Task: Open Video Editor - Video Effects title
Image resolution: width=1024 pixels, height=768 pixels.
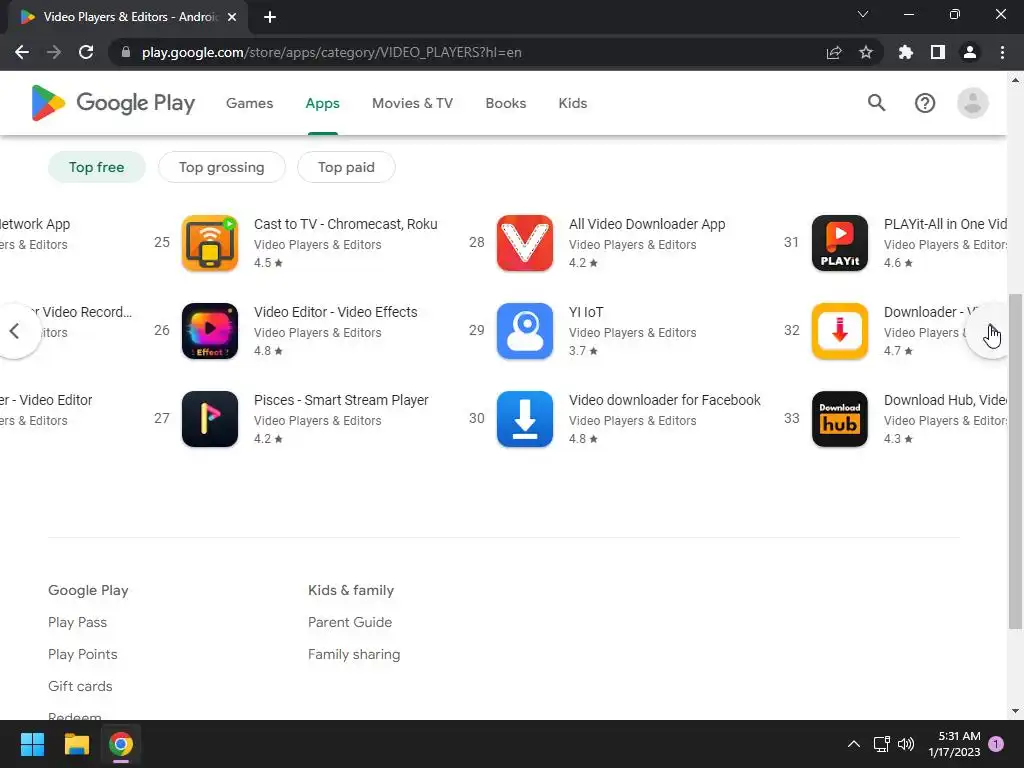Action: pyautogui.click(x=336, y=312)
